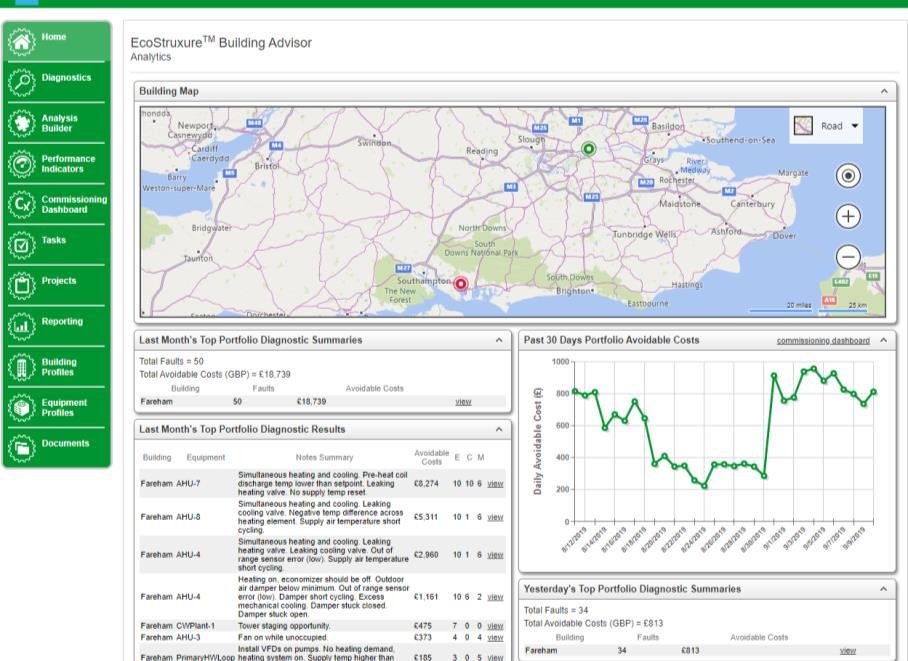The image size is (908, 661).
Task: Click the Performance Indicators gauge icon
Action: click(21, 163)
